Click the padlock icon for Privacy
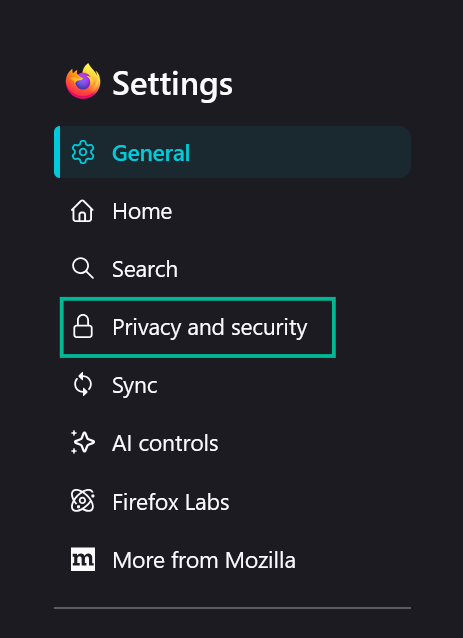The image size is (463, 638). point(83,327)
